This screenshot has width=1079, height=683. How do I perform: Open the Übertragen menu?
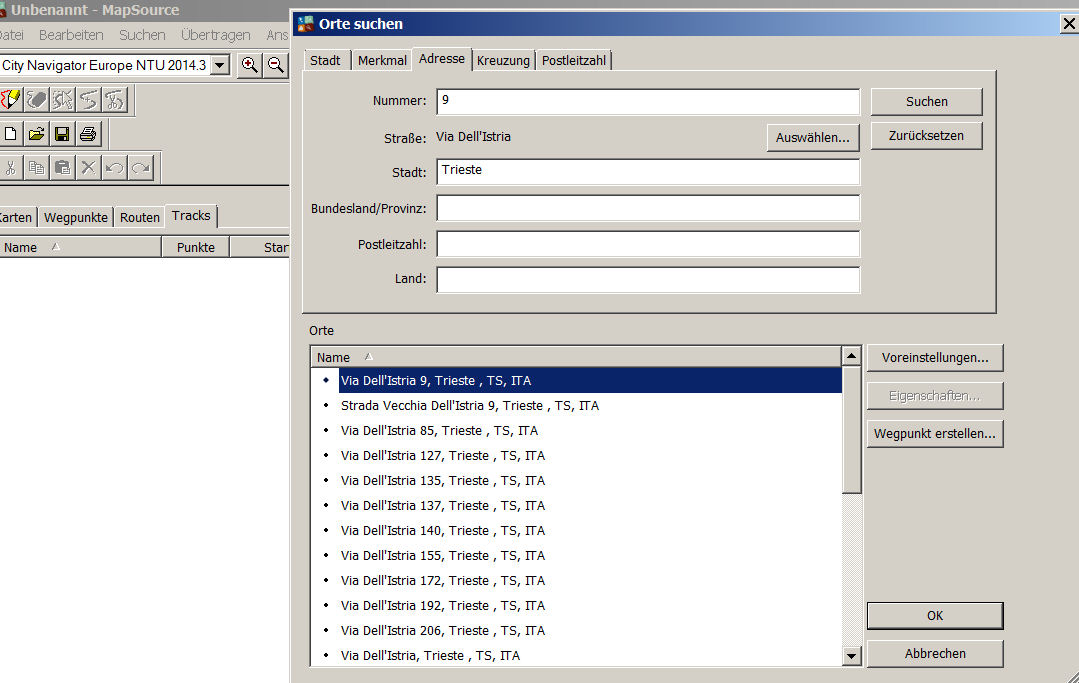tap(215, 35)
